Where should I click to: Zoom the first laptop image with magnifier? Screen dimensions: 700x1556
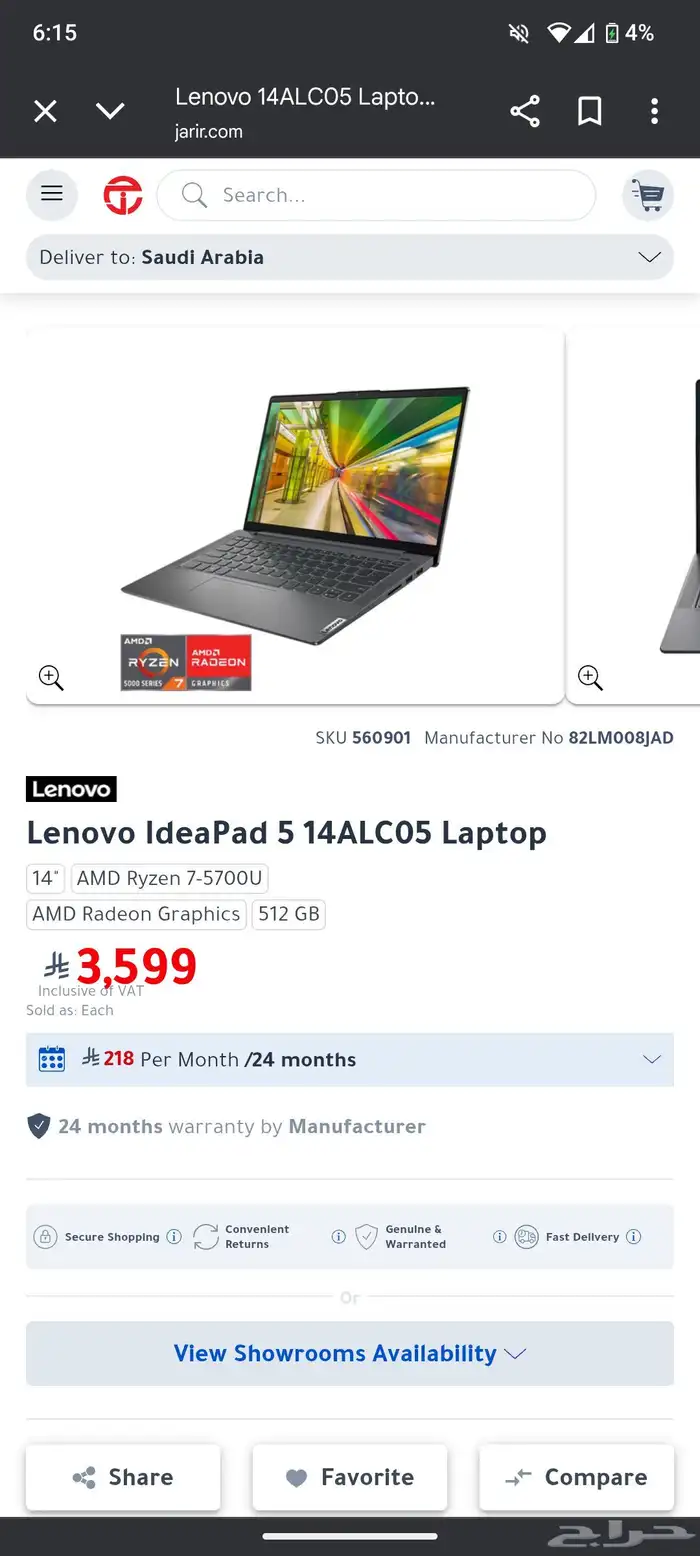pos(51,677)
